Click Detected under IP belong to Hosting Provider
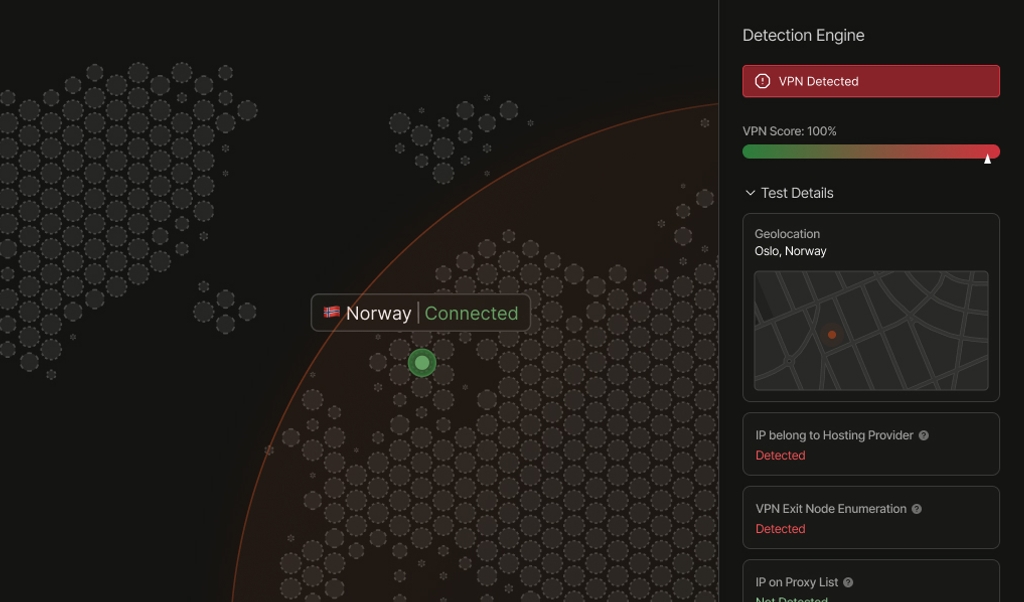 [x=780, y=455]
